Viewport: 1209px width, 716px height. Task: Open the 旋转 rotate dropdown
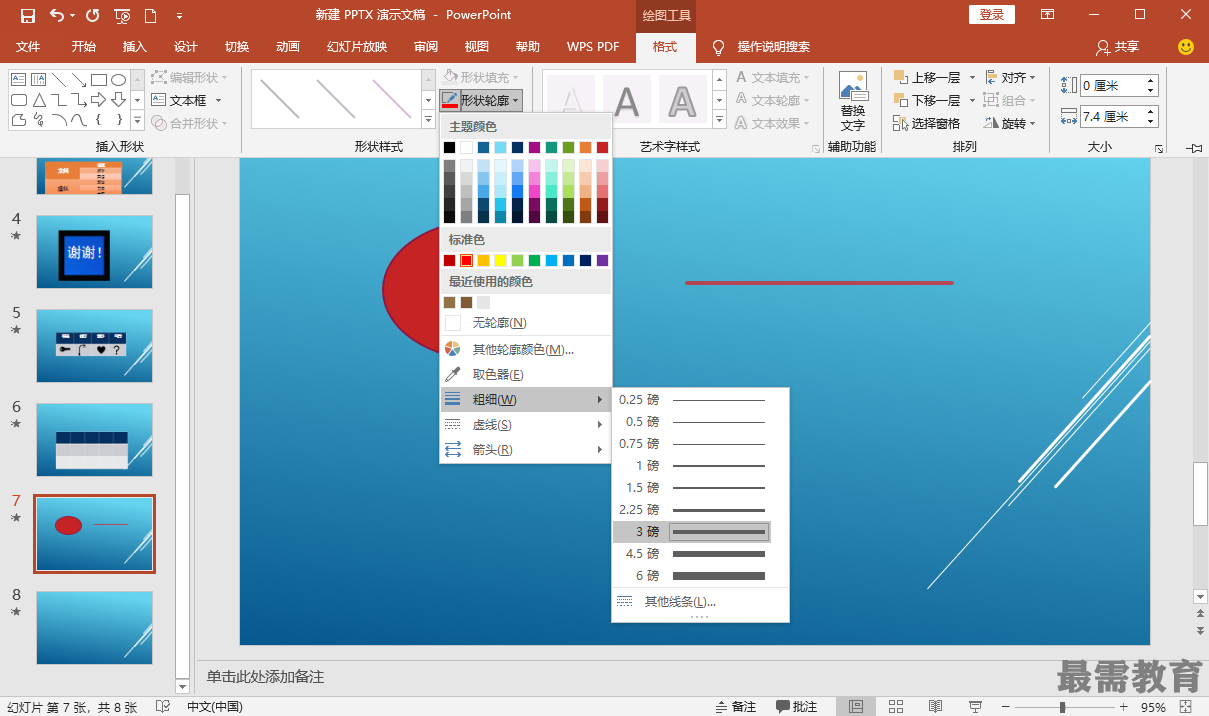coord(1010,123)
